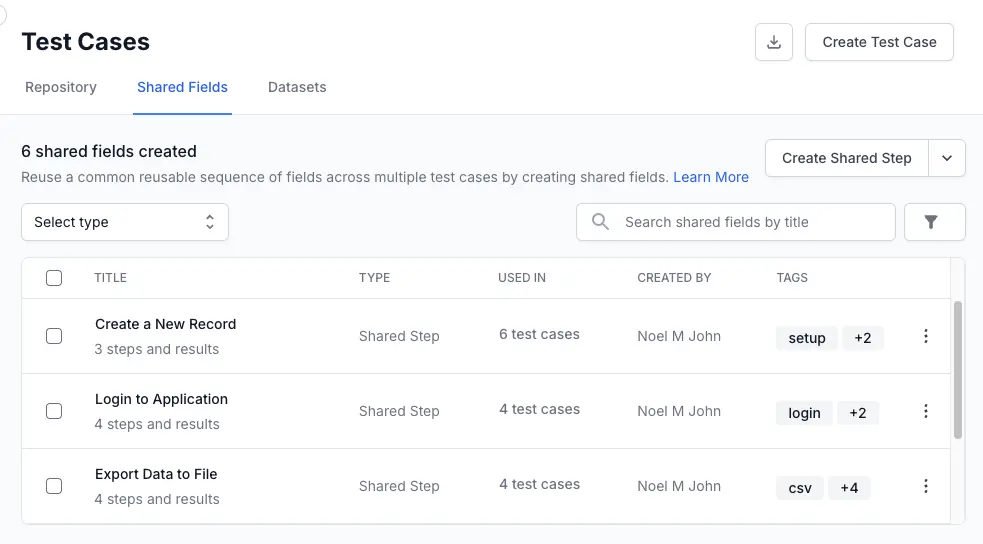Focus the Search shared fields input
This screenshot has width=983, height=544.
click(x=735, y=222)
